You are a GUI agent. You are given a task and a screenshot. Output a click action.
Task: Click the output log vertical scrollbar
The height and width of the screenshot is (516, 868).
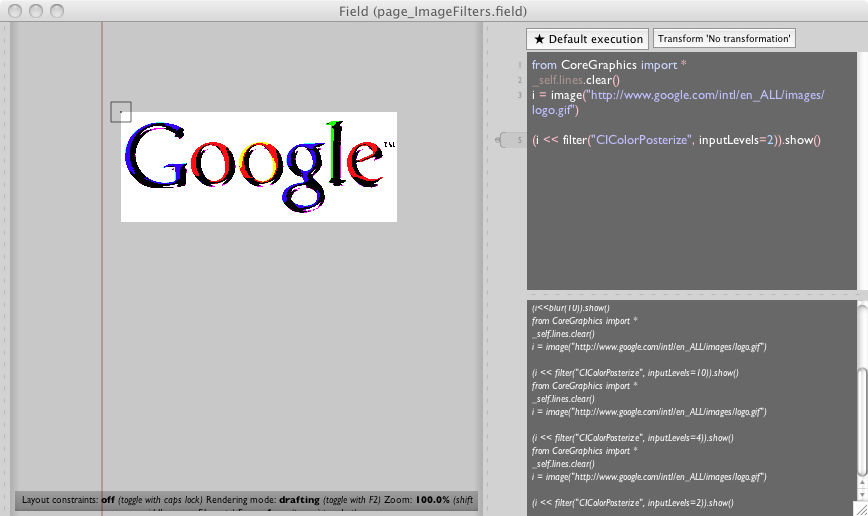[x=862, y=400]
